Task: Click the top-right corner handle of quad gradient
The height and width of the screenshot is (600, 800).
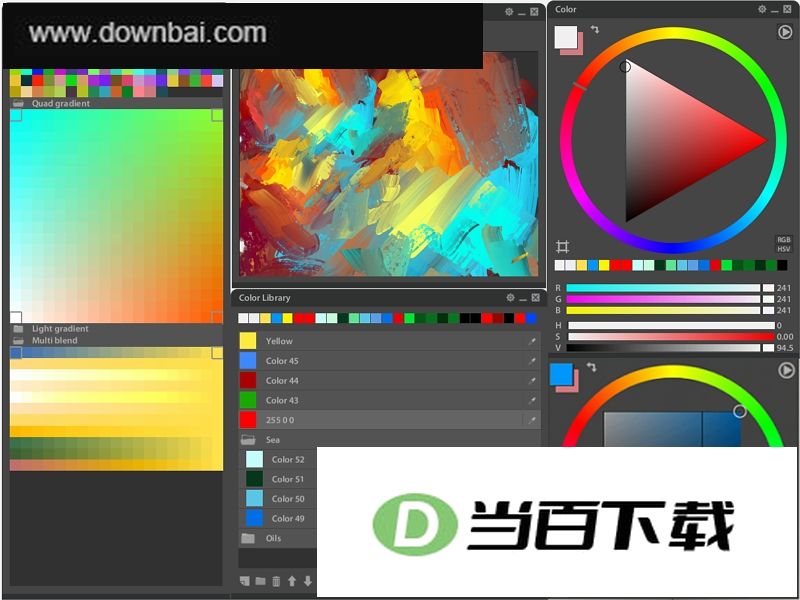Action: coord(217,115)
